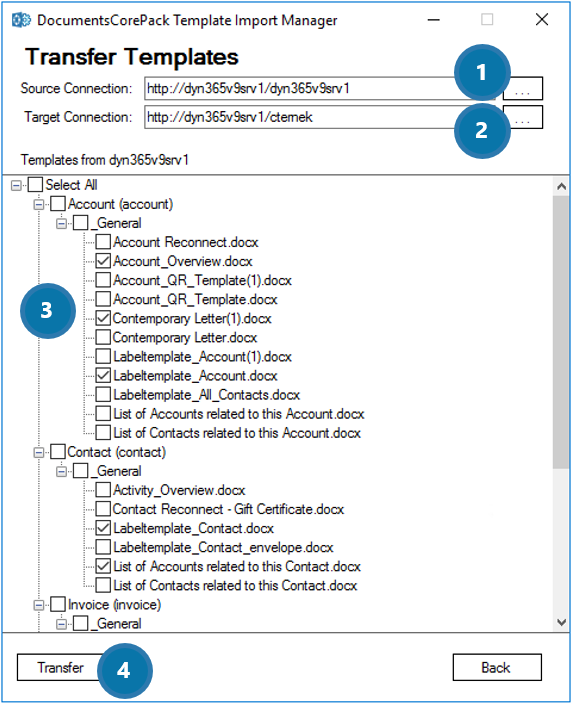Collapse the Account (account) tree node
Screen dimensions: 572x704
39,204
